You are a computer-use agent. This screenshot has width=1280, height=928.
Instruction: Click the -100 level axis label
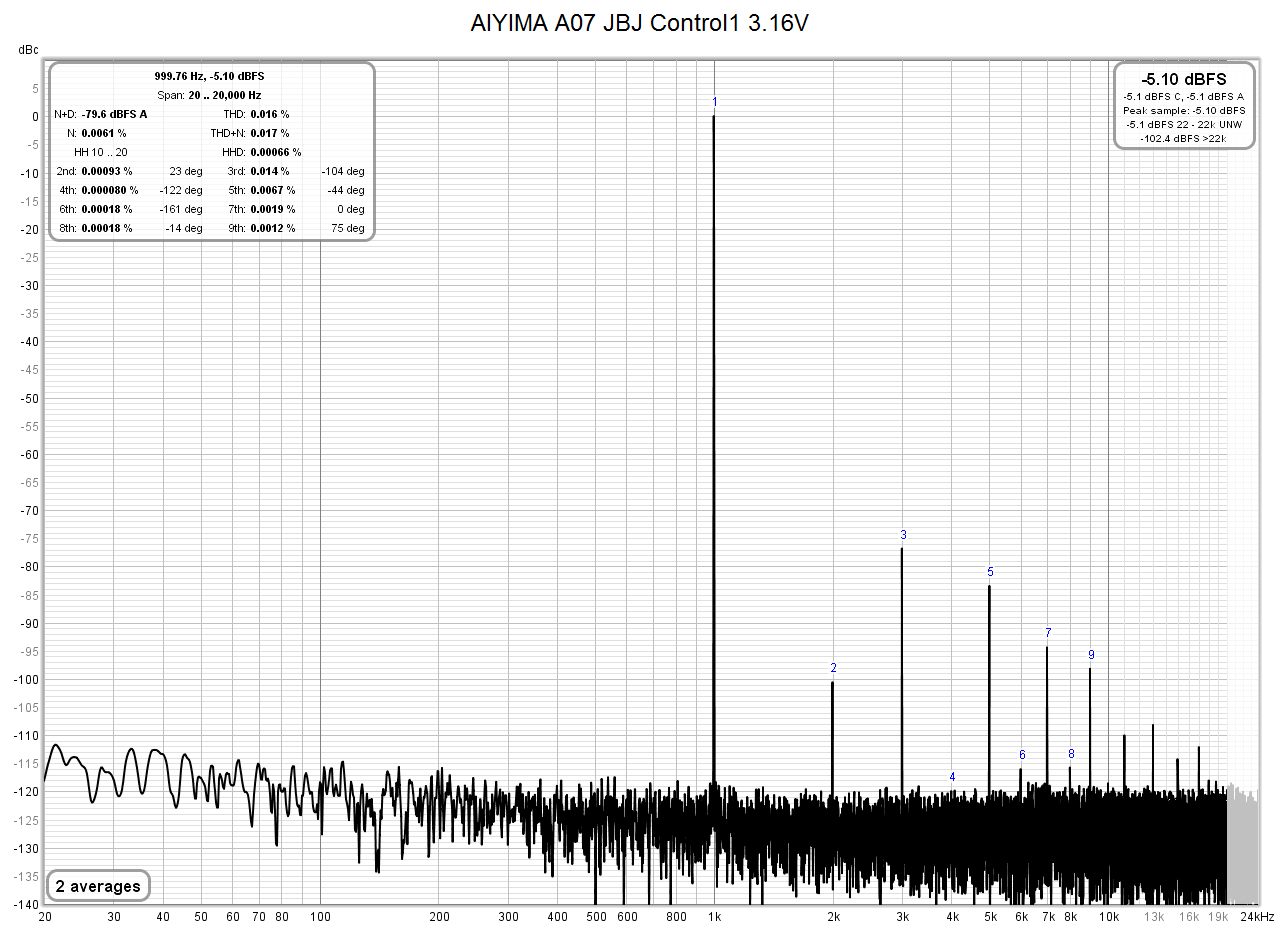25,679
